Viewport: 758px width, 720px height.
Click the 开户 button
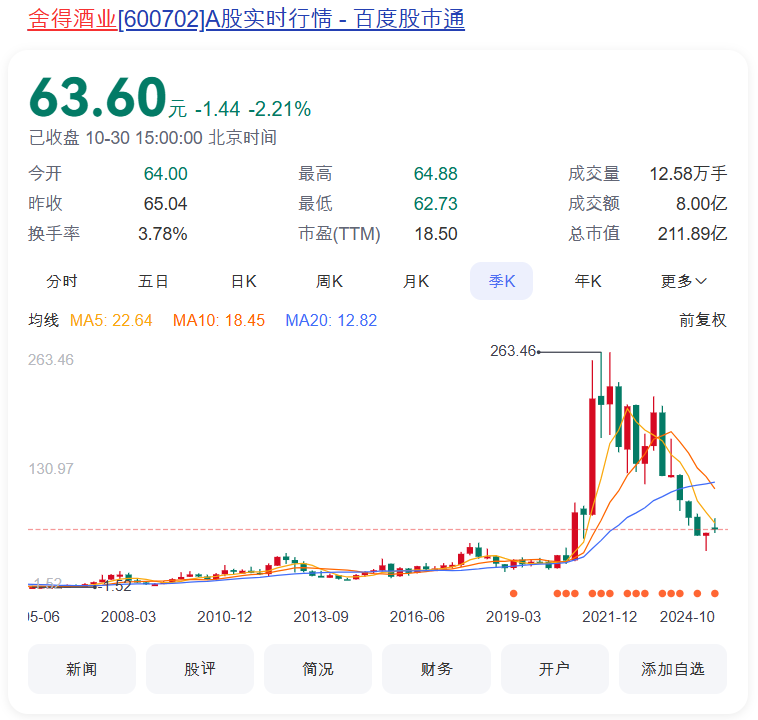554,669
